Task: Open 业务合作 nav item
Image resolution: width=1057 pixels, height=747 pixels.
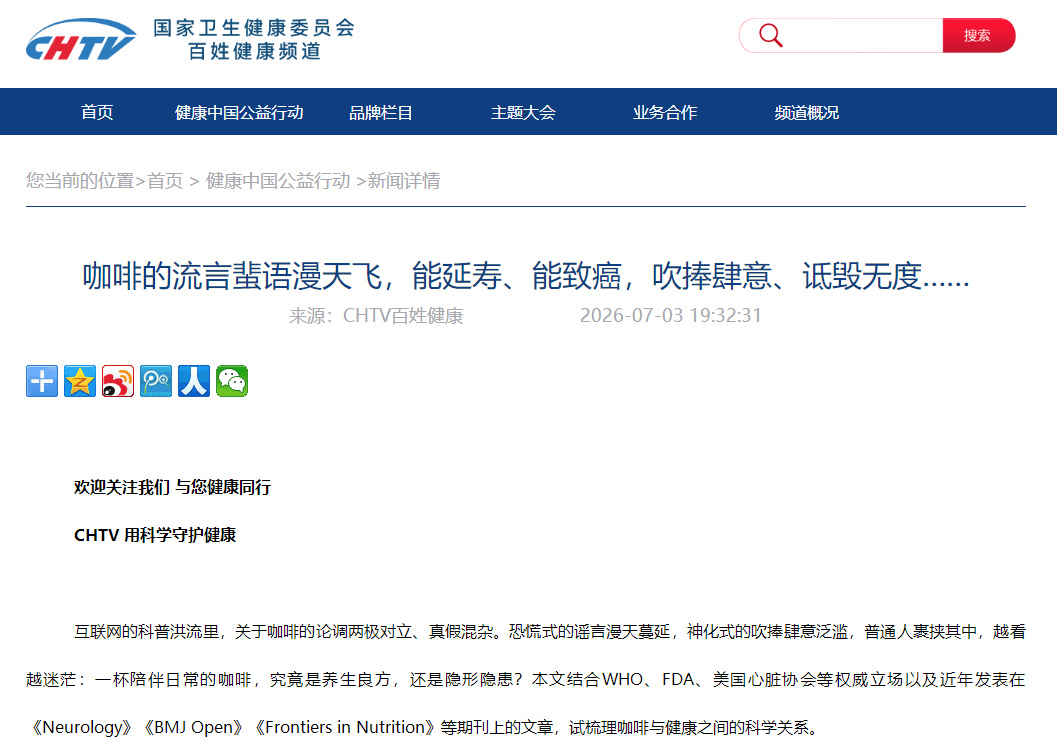Action: [665, 113]
